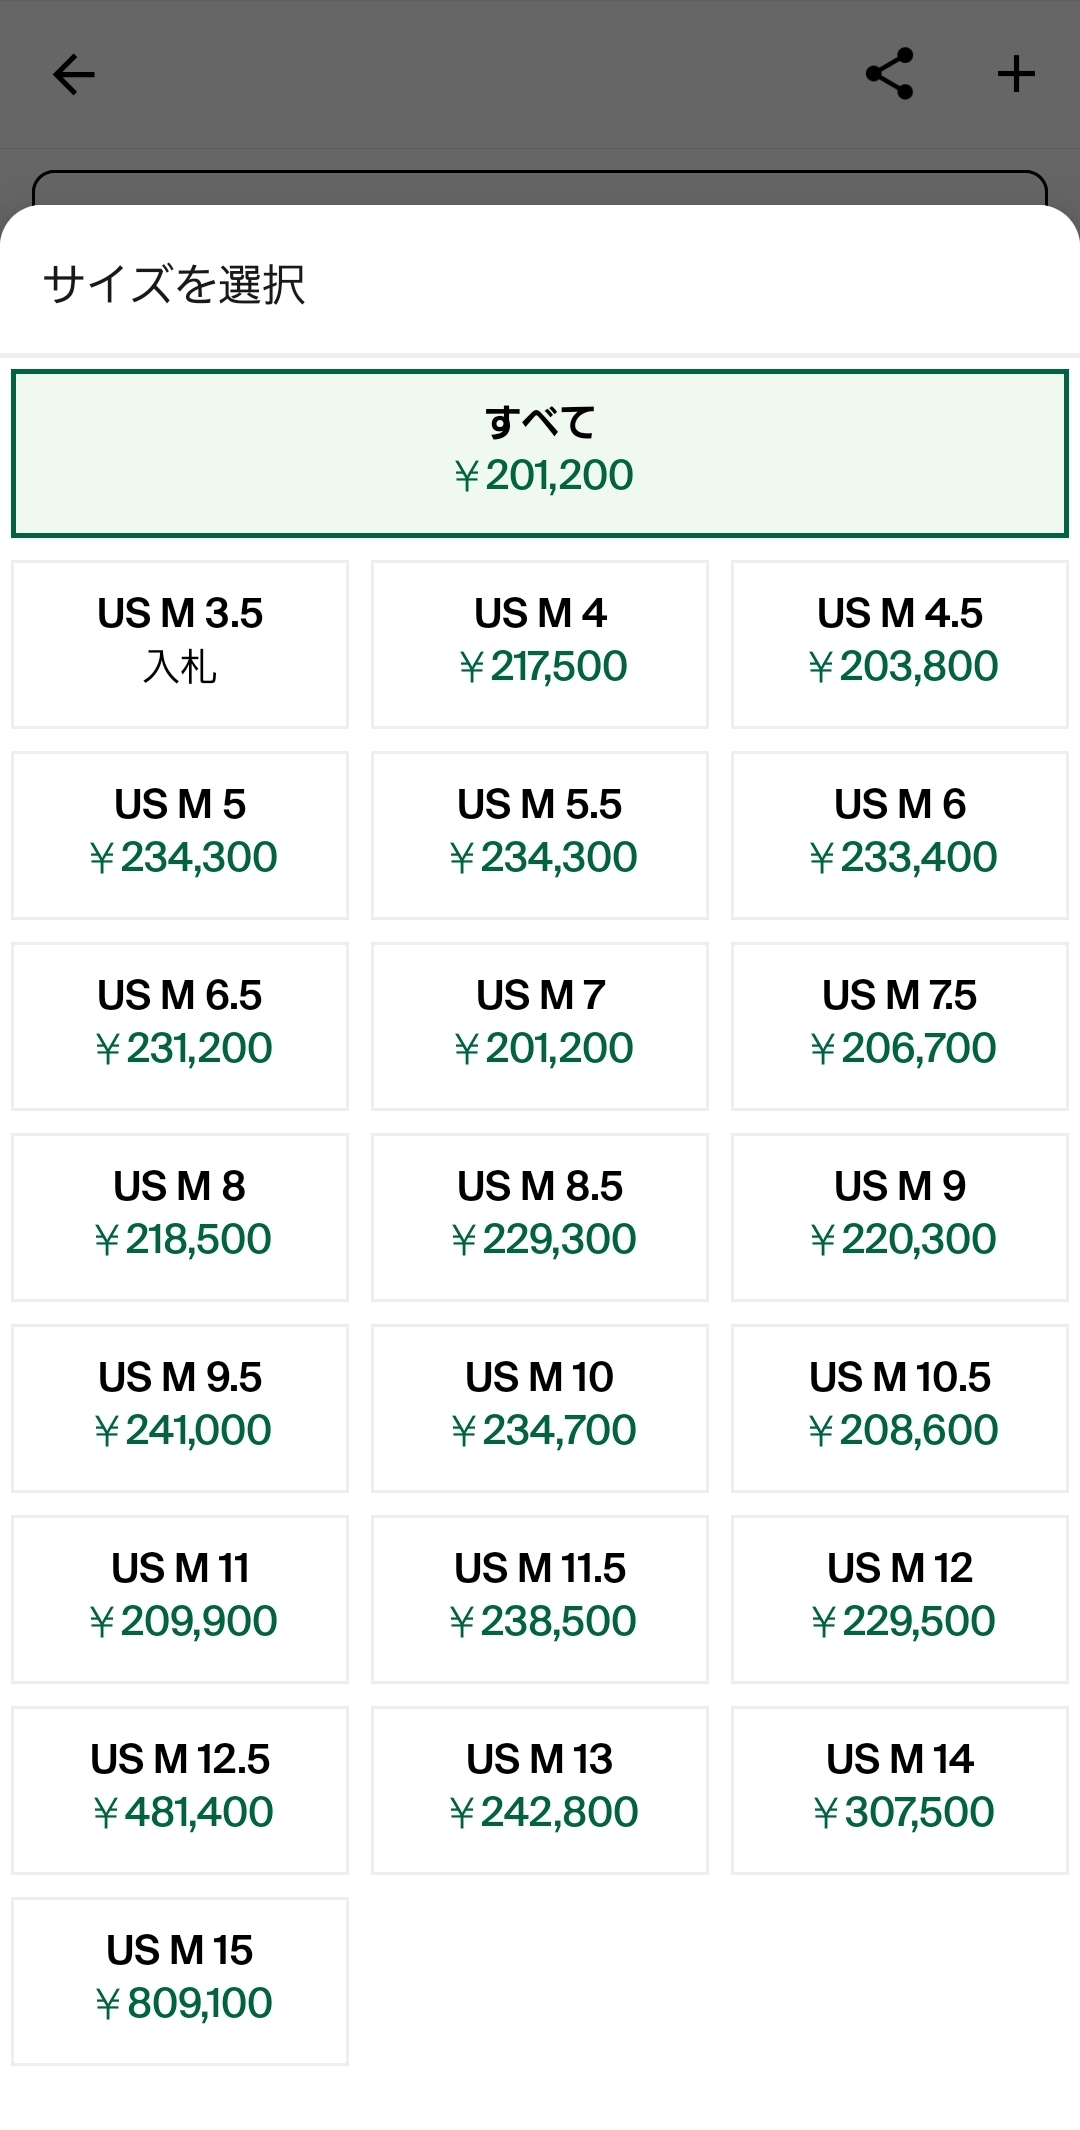Screen dimensions: 1080x2130
Task: Select size US M 3.5 with 入札
Action: pyautogui.click(x=180, y=644)
